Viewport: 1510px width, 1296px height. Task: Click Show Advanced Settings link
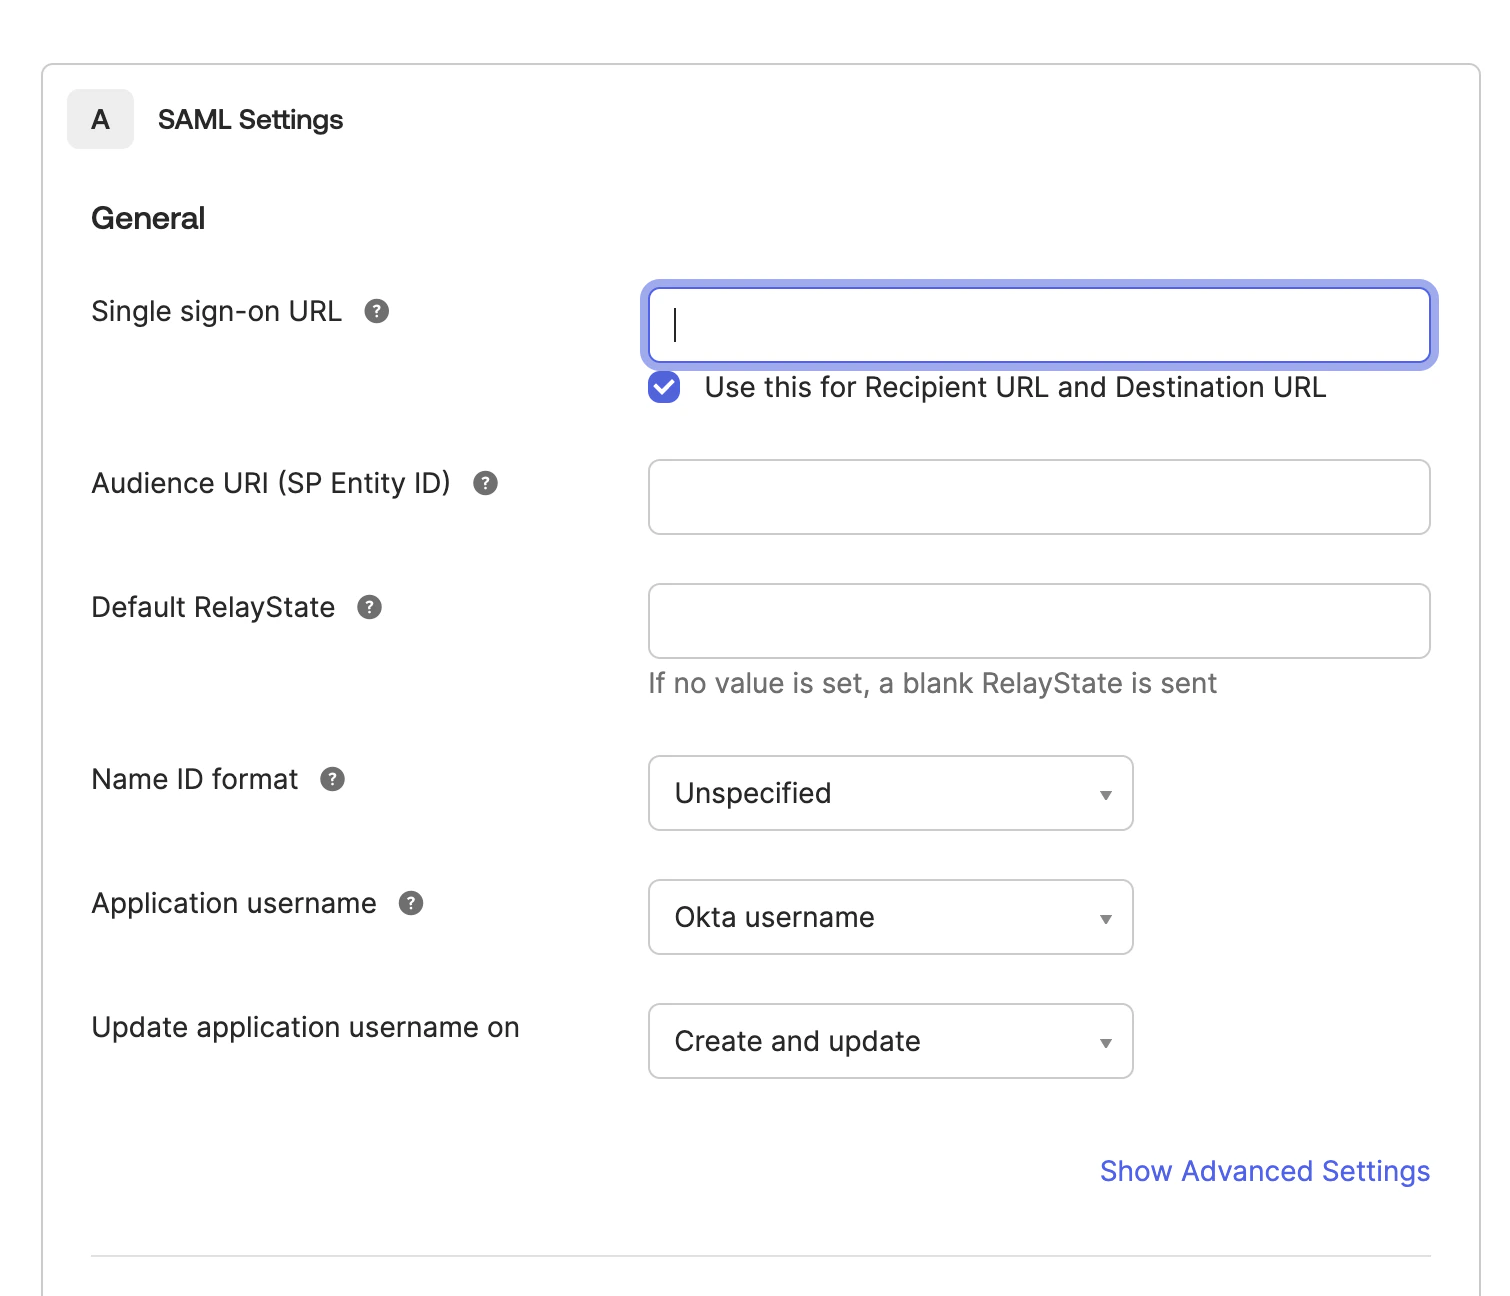tap(1264, 1171)
